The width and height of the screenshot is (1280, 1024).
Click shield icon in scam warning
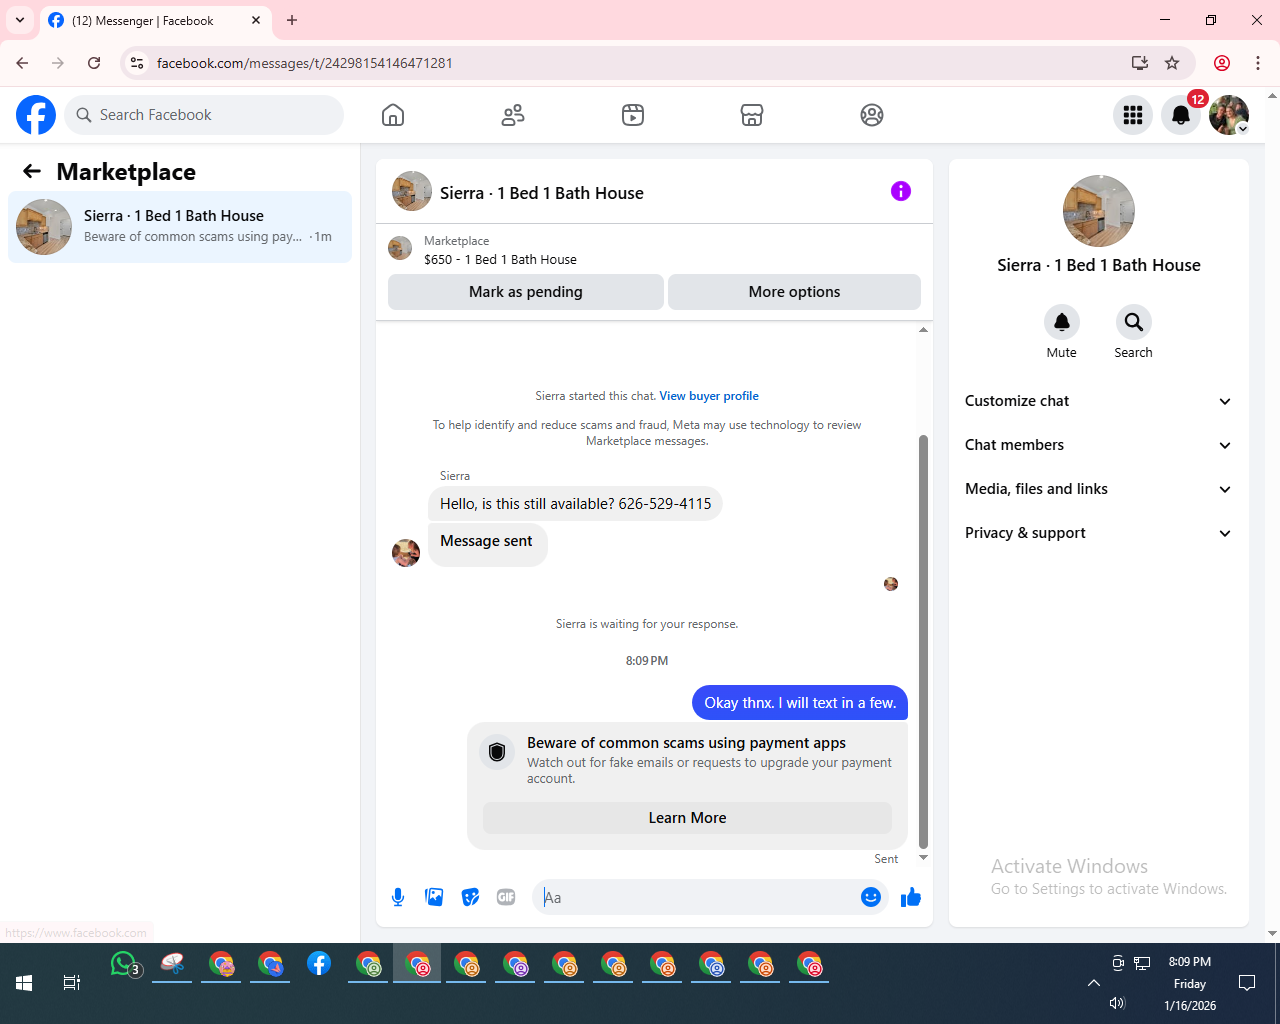[x=497, y=752]
